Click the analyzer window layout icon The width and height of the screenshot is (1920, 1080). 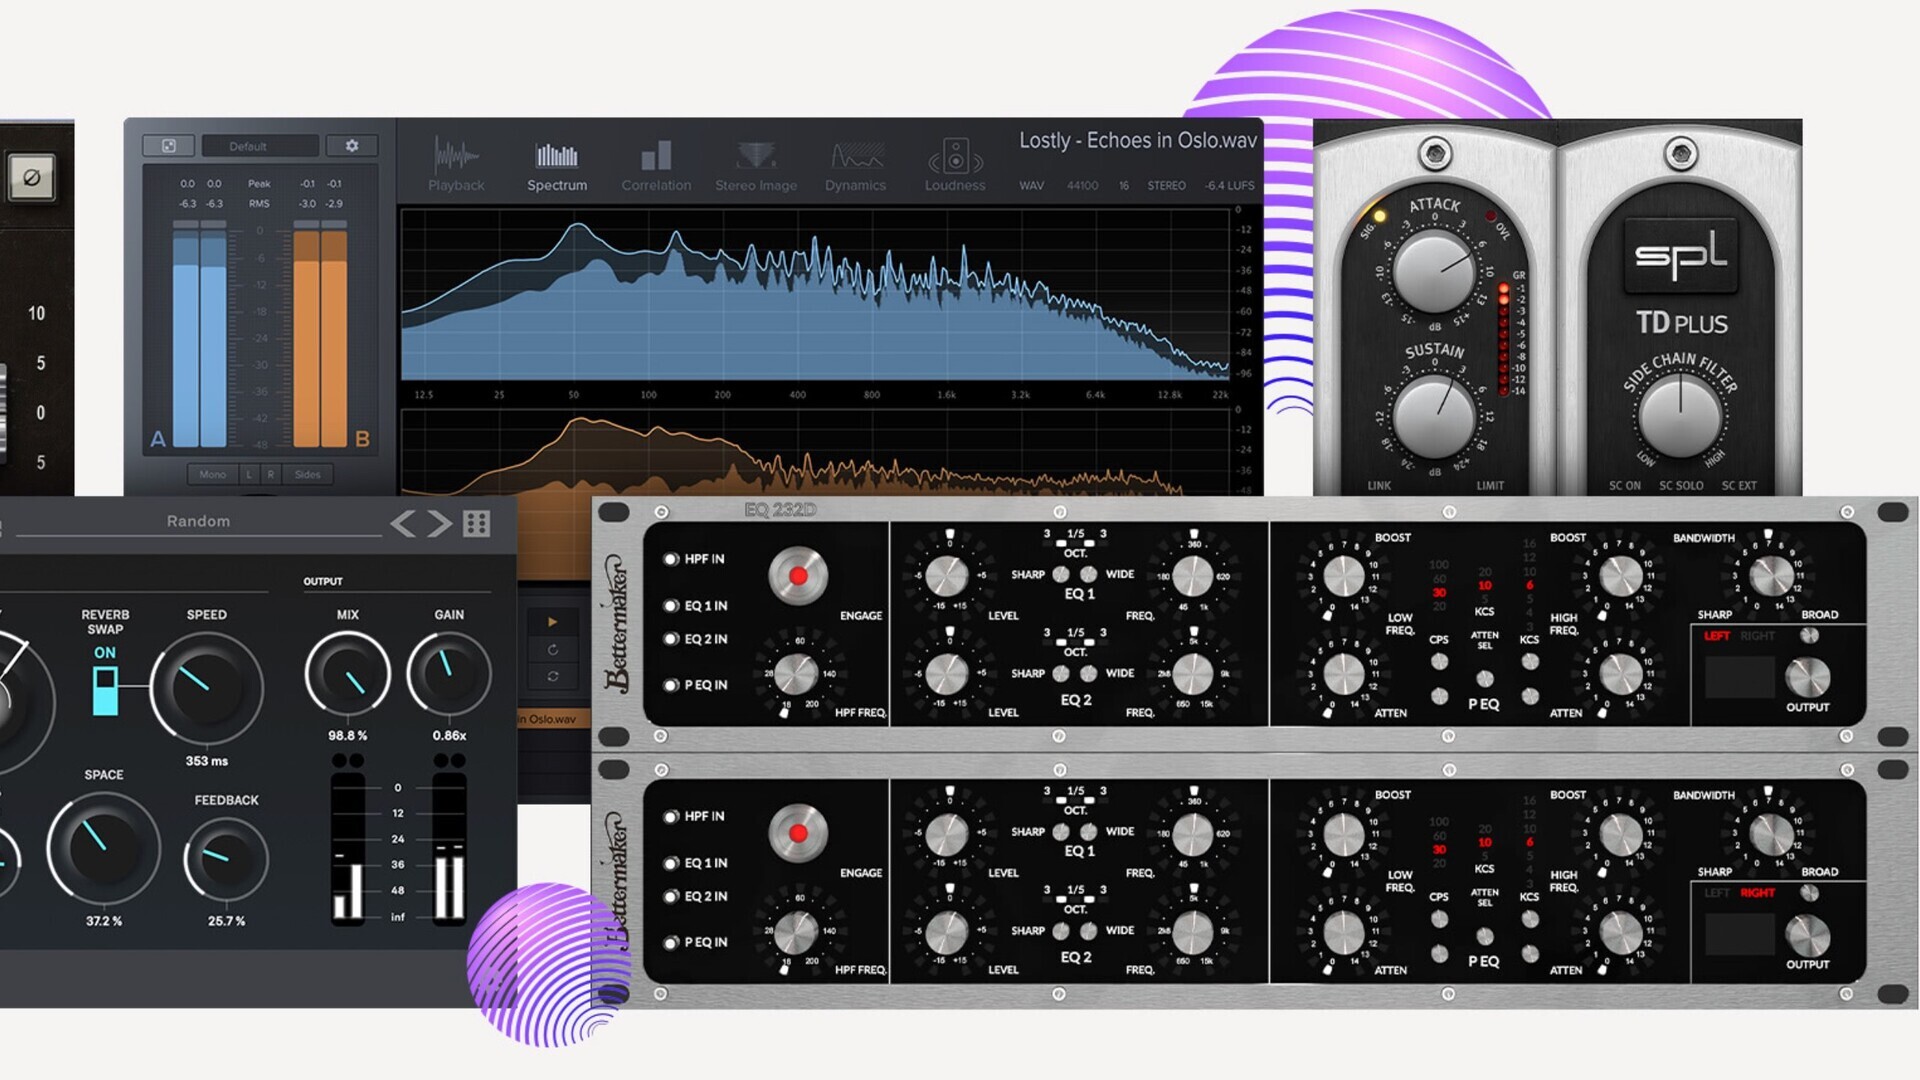pyautogui.click(x=169, y=146)
